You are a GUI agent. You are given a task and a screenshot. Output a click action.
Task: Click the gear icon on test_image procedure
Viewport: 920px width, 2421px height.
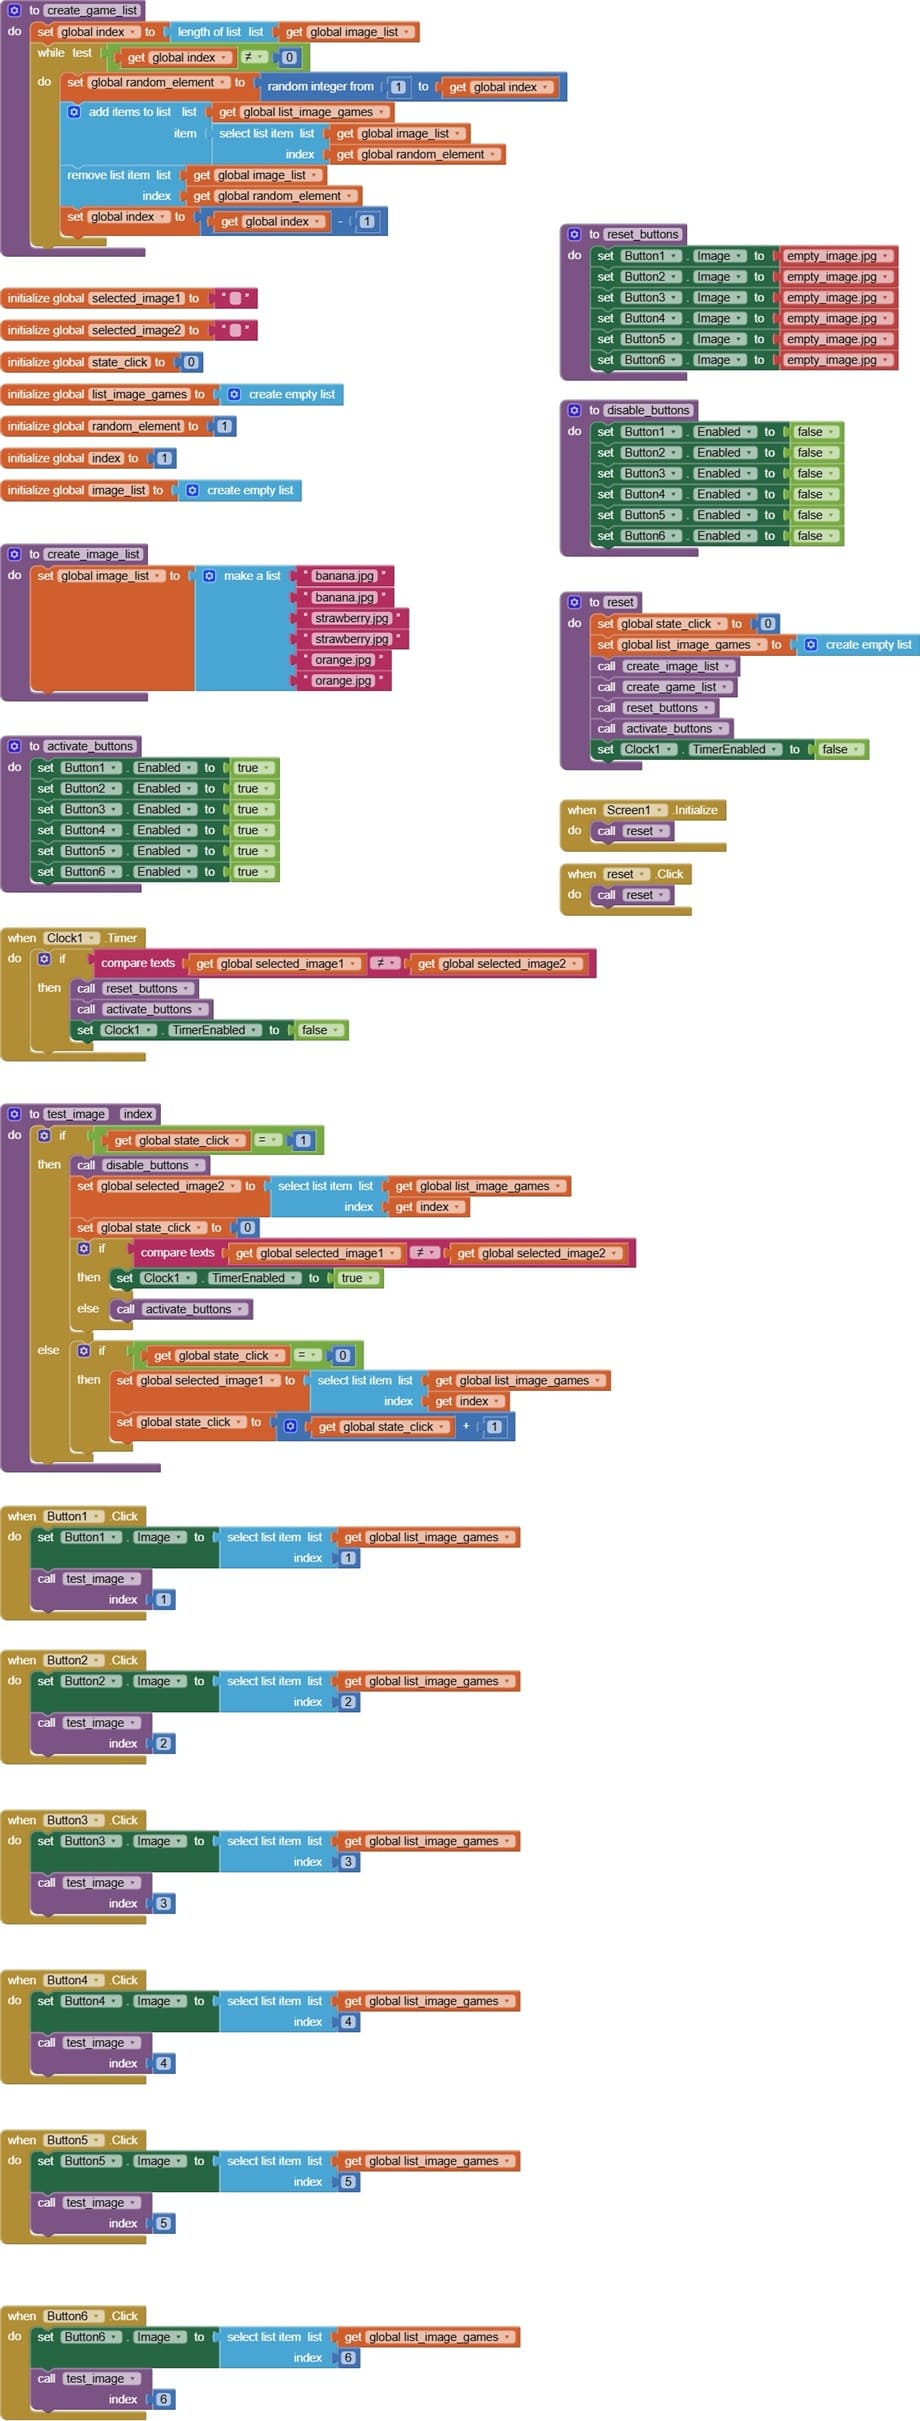tap(14, 1114)
